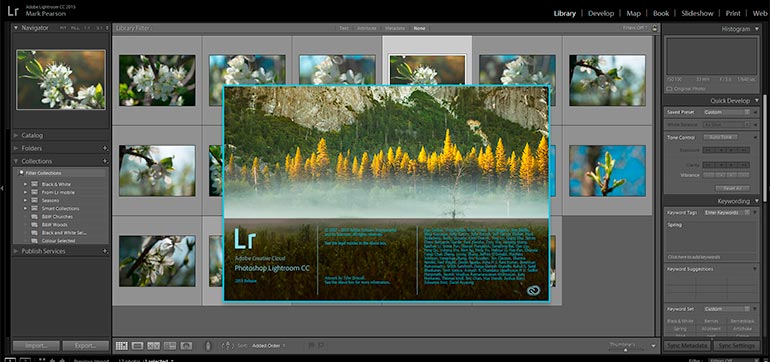Click the Creative Cloud logo on splash screen

[533, 290]
